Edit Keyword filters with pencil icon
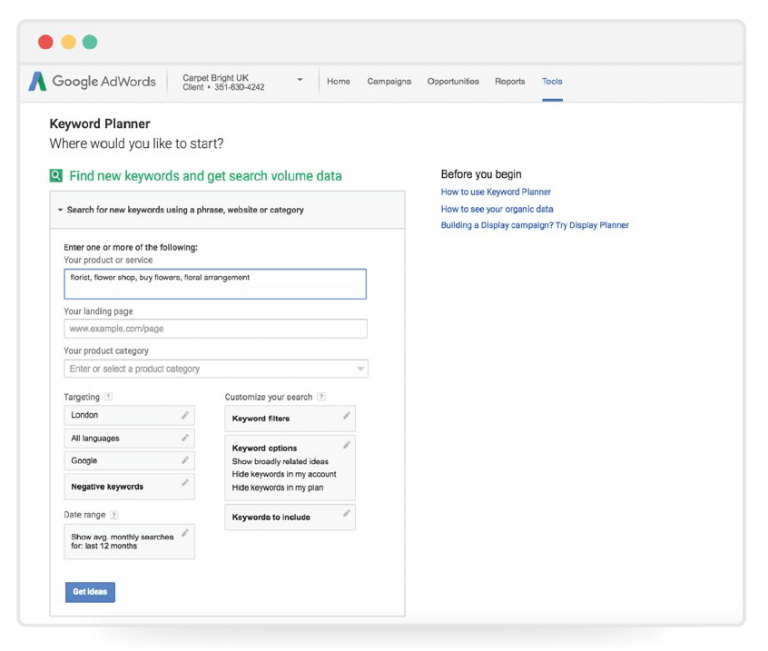The height and width of the screenshot is (651, 768). coord(347,415)
